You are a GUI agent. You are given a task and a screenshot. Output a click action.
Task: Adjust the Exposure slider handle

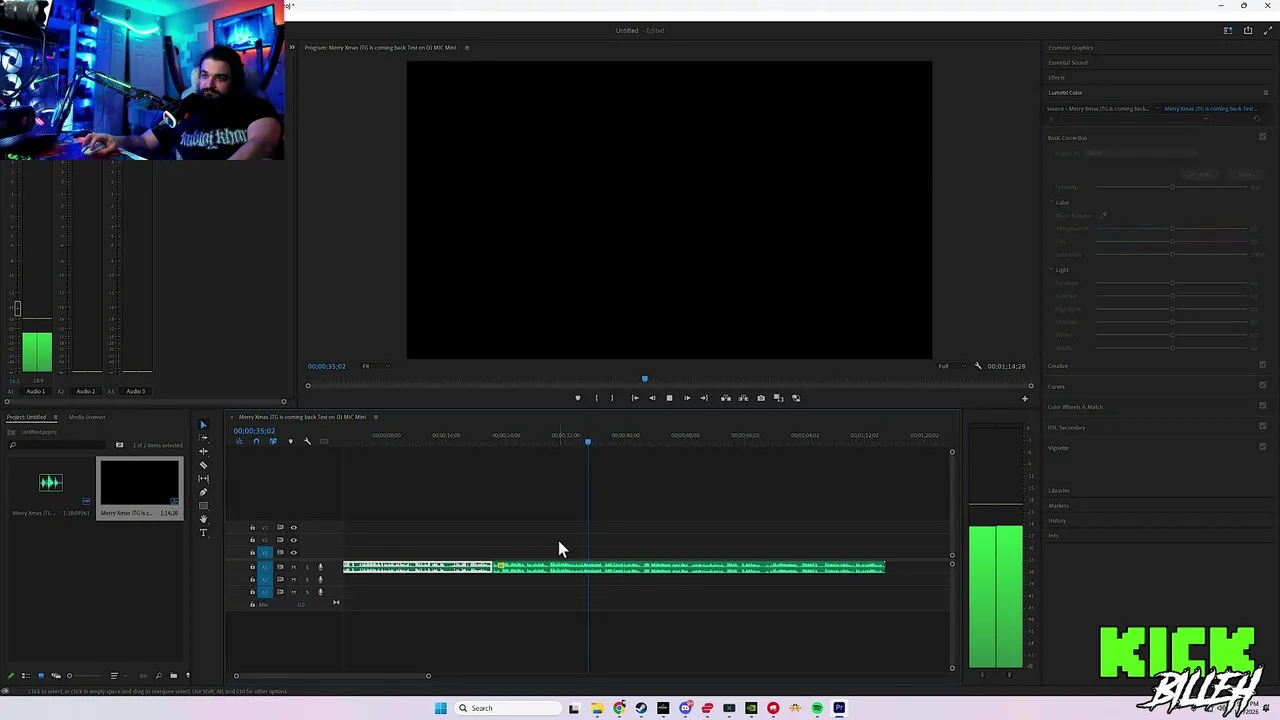(x=1172, y=283)
